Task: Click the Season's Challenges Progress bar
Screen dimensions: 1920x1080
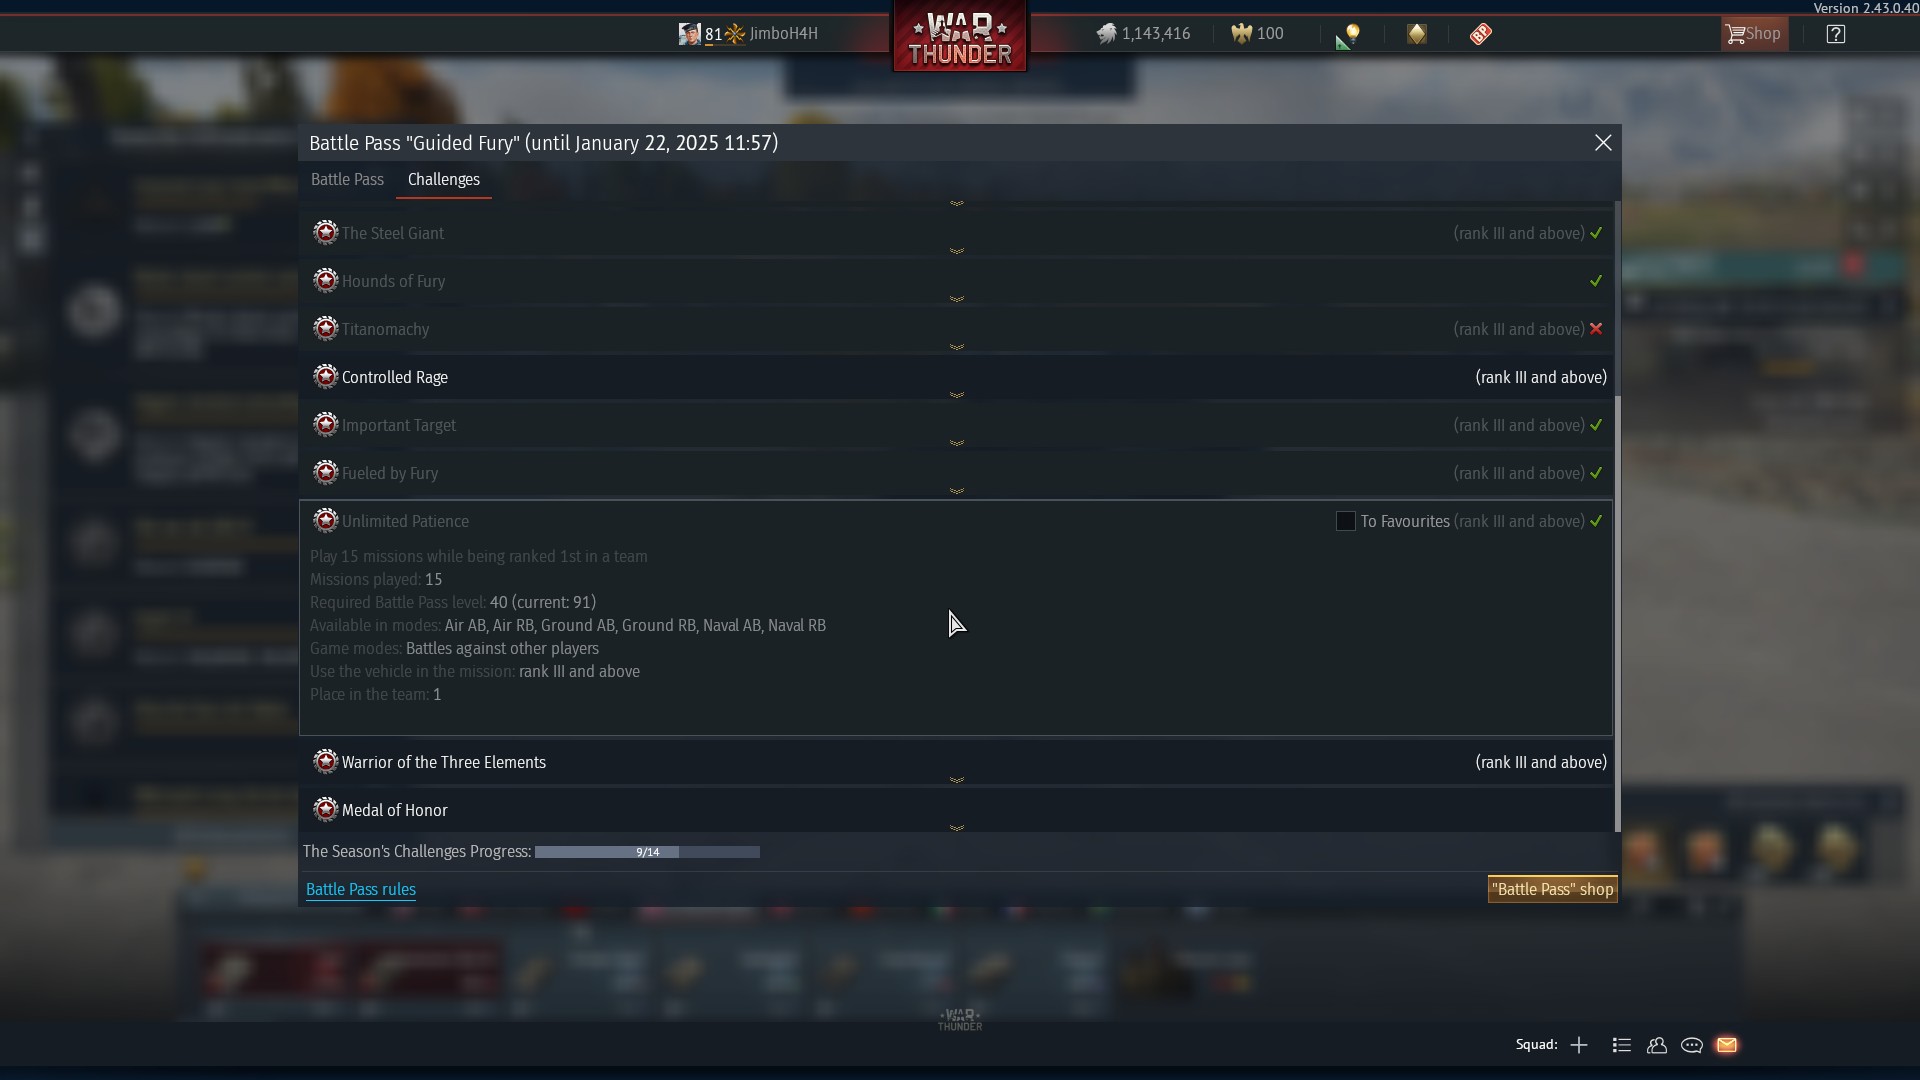Action: pos(647,852)
